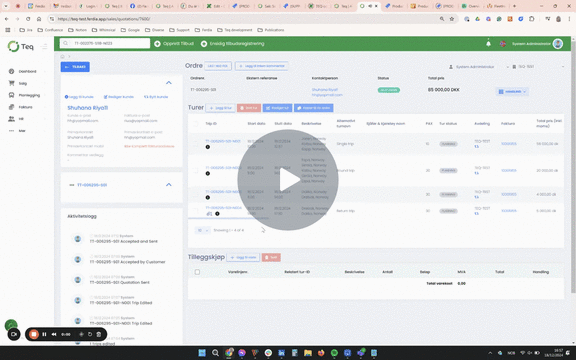
Task: Click the red Slett button in Tilleggskjøp
Action: [271, 258]
